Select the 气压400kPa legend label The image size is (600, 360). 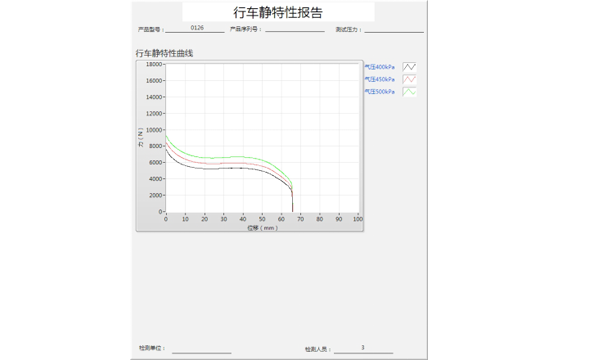(379, 67)
